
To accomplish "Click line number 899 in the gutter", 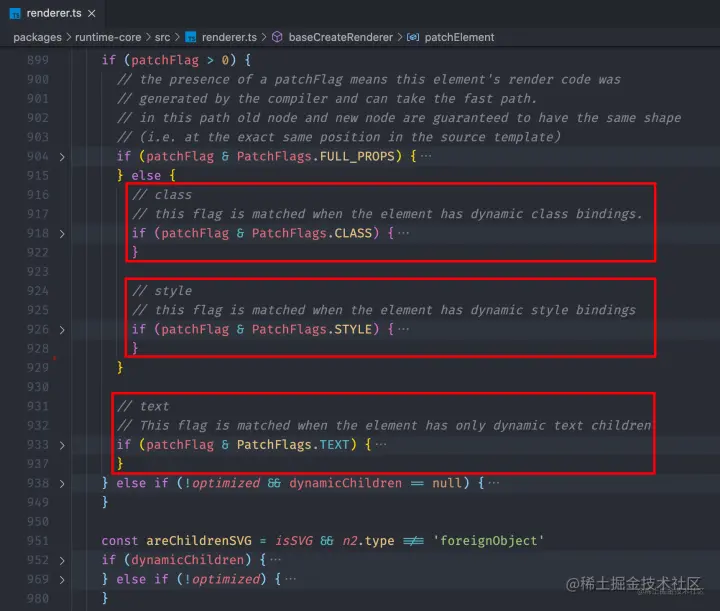I will pos(38,60).
